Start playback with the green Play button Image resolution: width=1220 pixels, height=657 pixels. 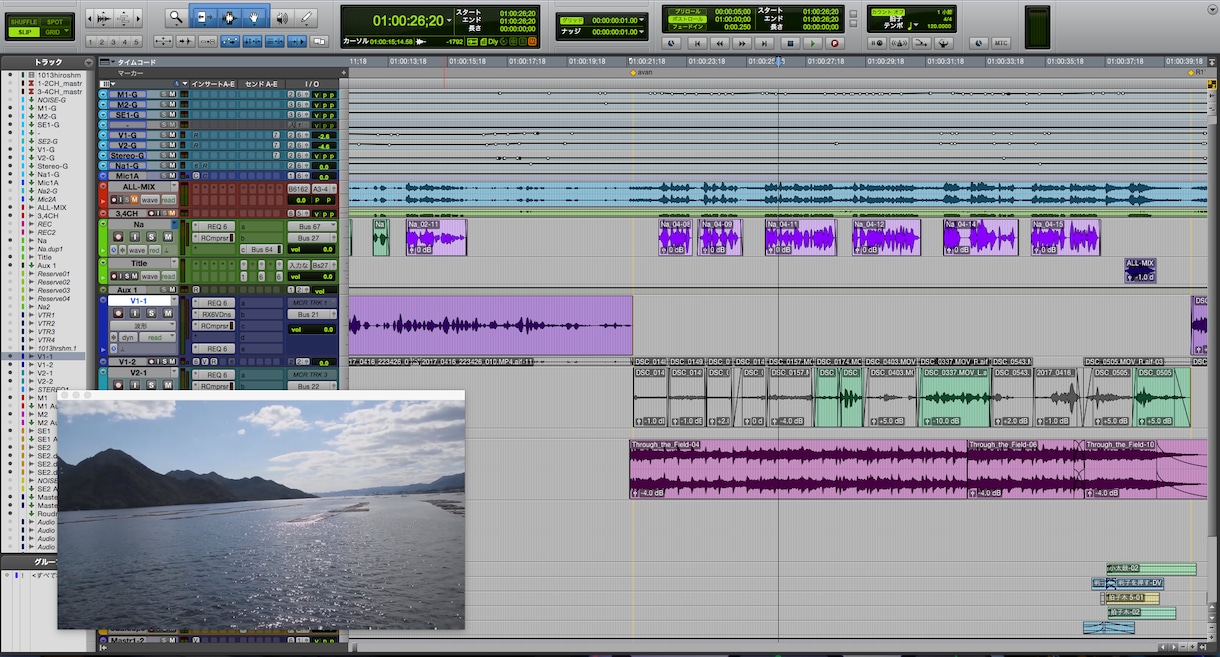[813, 43]
